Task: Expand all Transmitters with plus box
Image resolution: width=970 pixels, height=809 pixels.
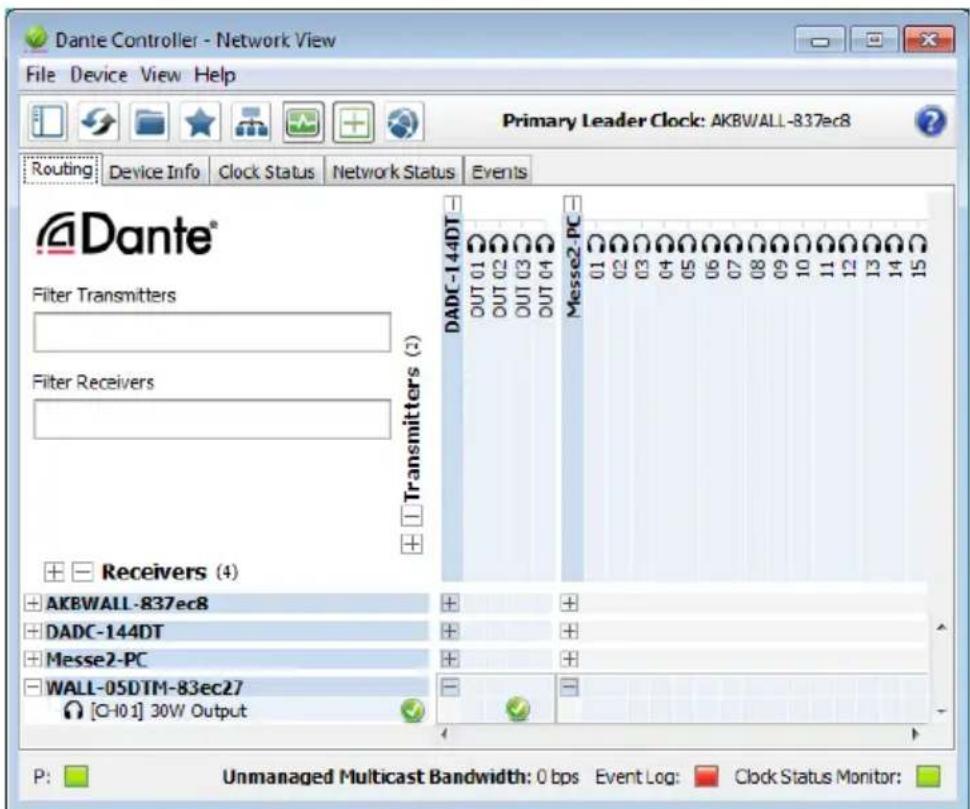Action: [x=412, y=544]
